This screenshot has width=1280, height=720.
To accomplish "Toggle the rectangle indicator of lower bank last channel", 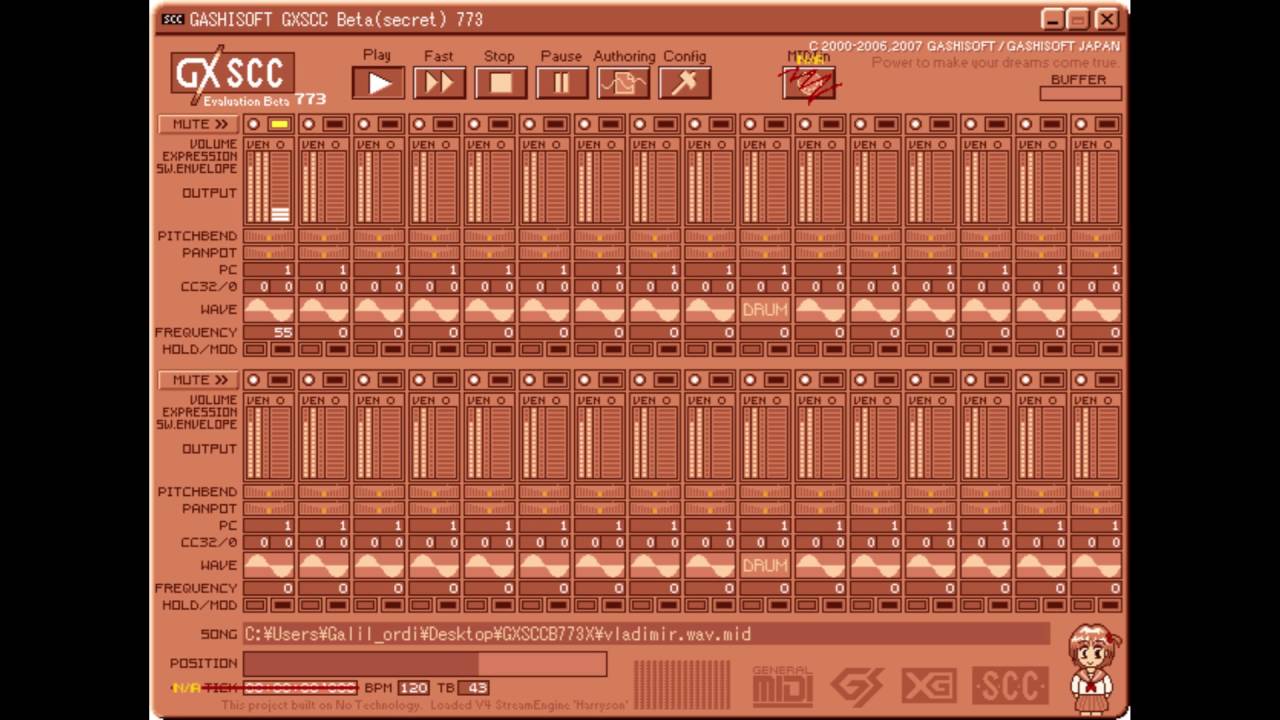I will tap(1106, 380).
